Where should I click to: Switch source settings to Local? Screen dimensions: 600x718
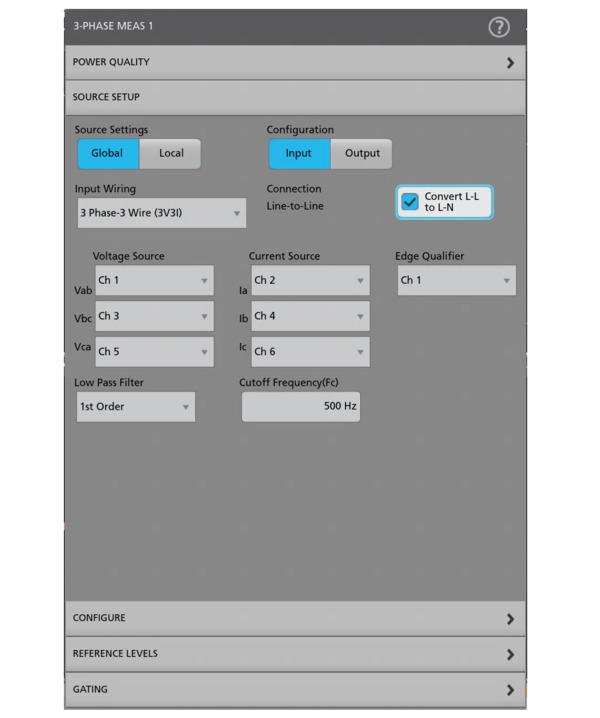coord(170,154)
